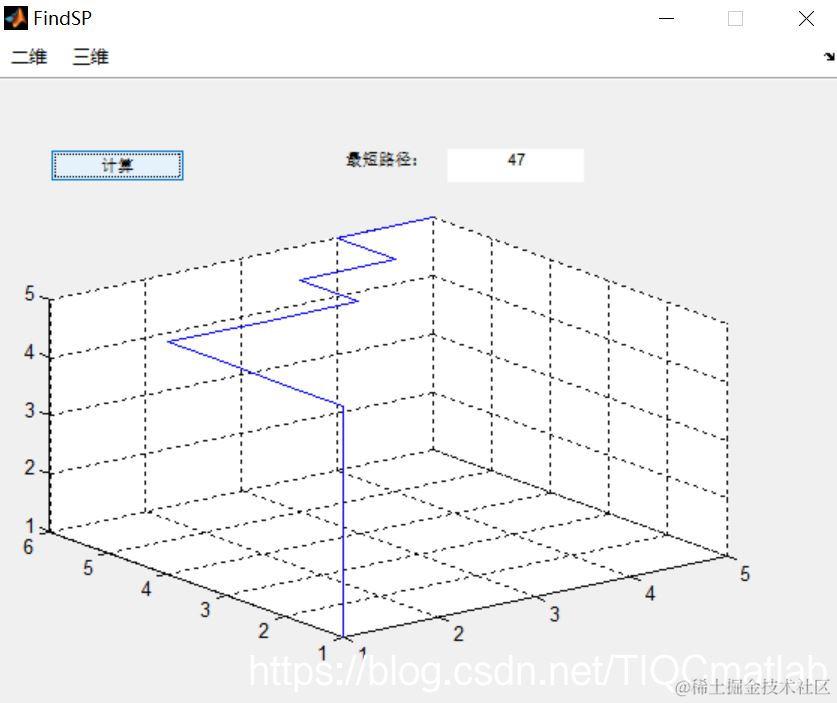Click the MATLAB logo icon in the title bar
Viewport: 837px width, 703px height.
14,17
